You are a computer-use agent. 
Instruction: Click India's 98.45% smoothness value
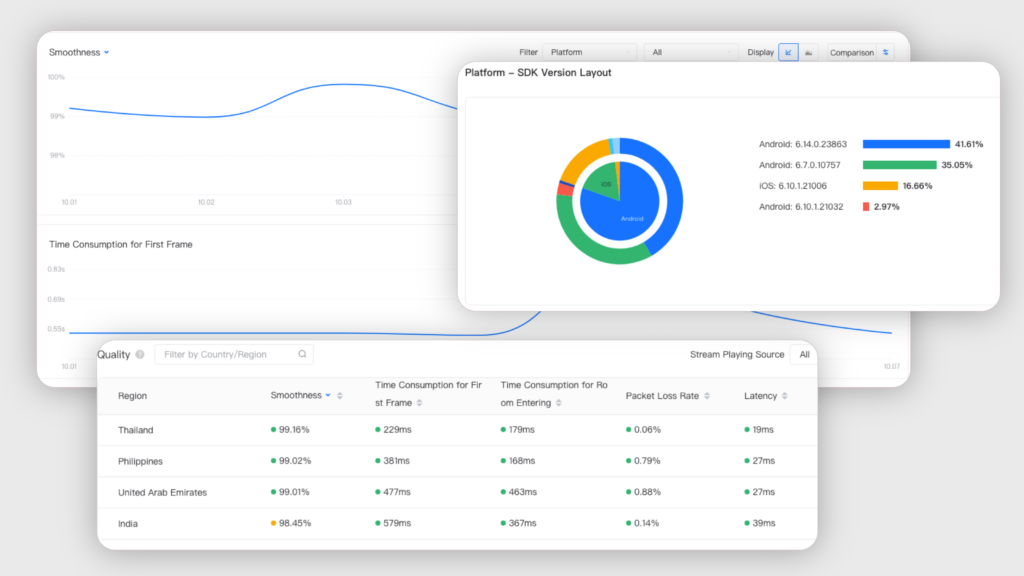(x=295, y=523)
